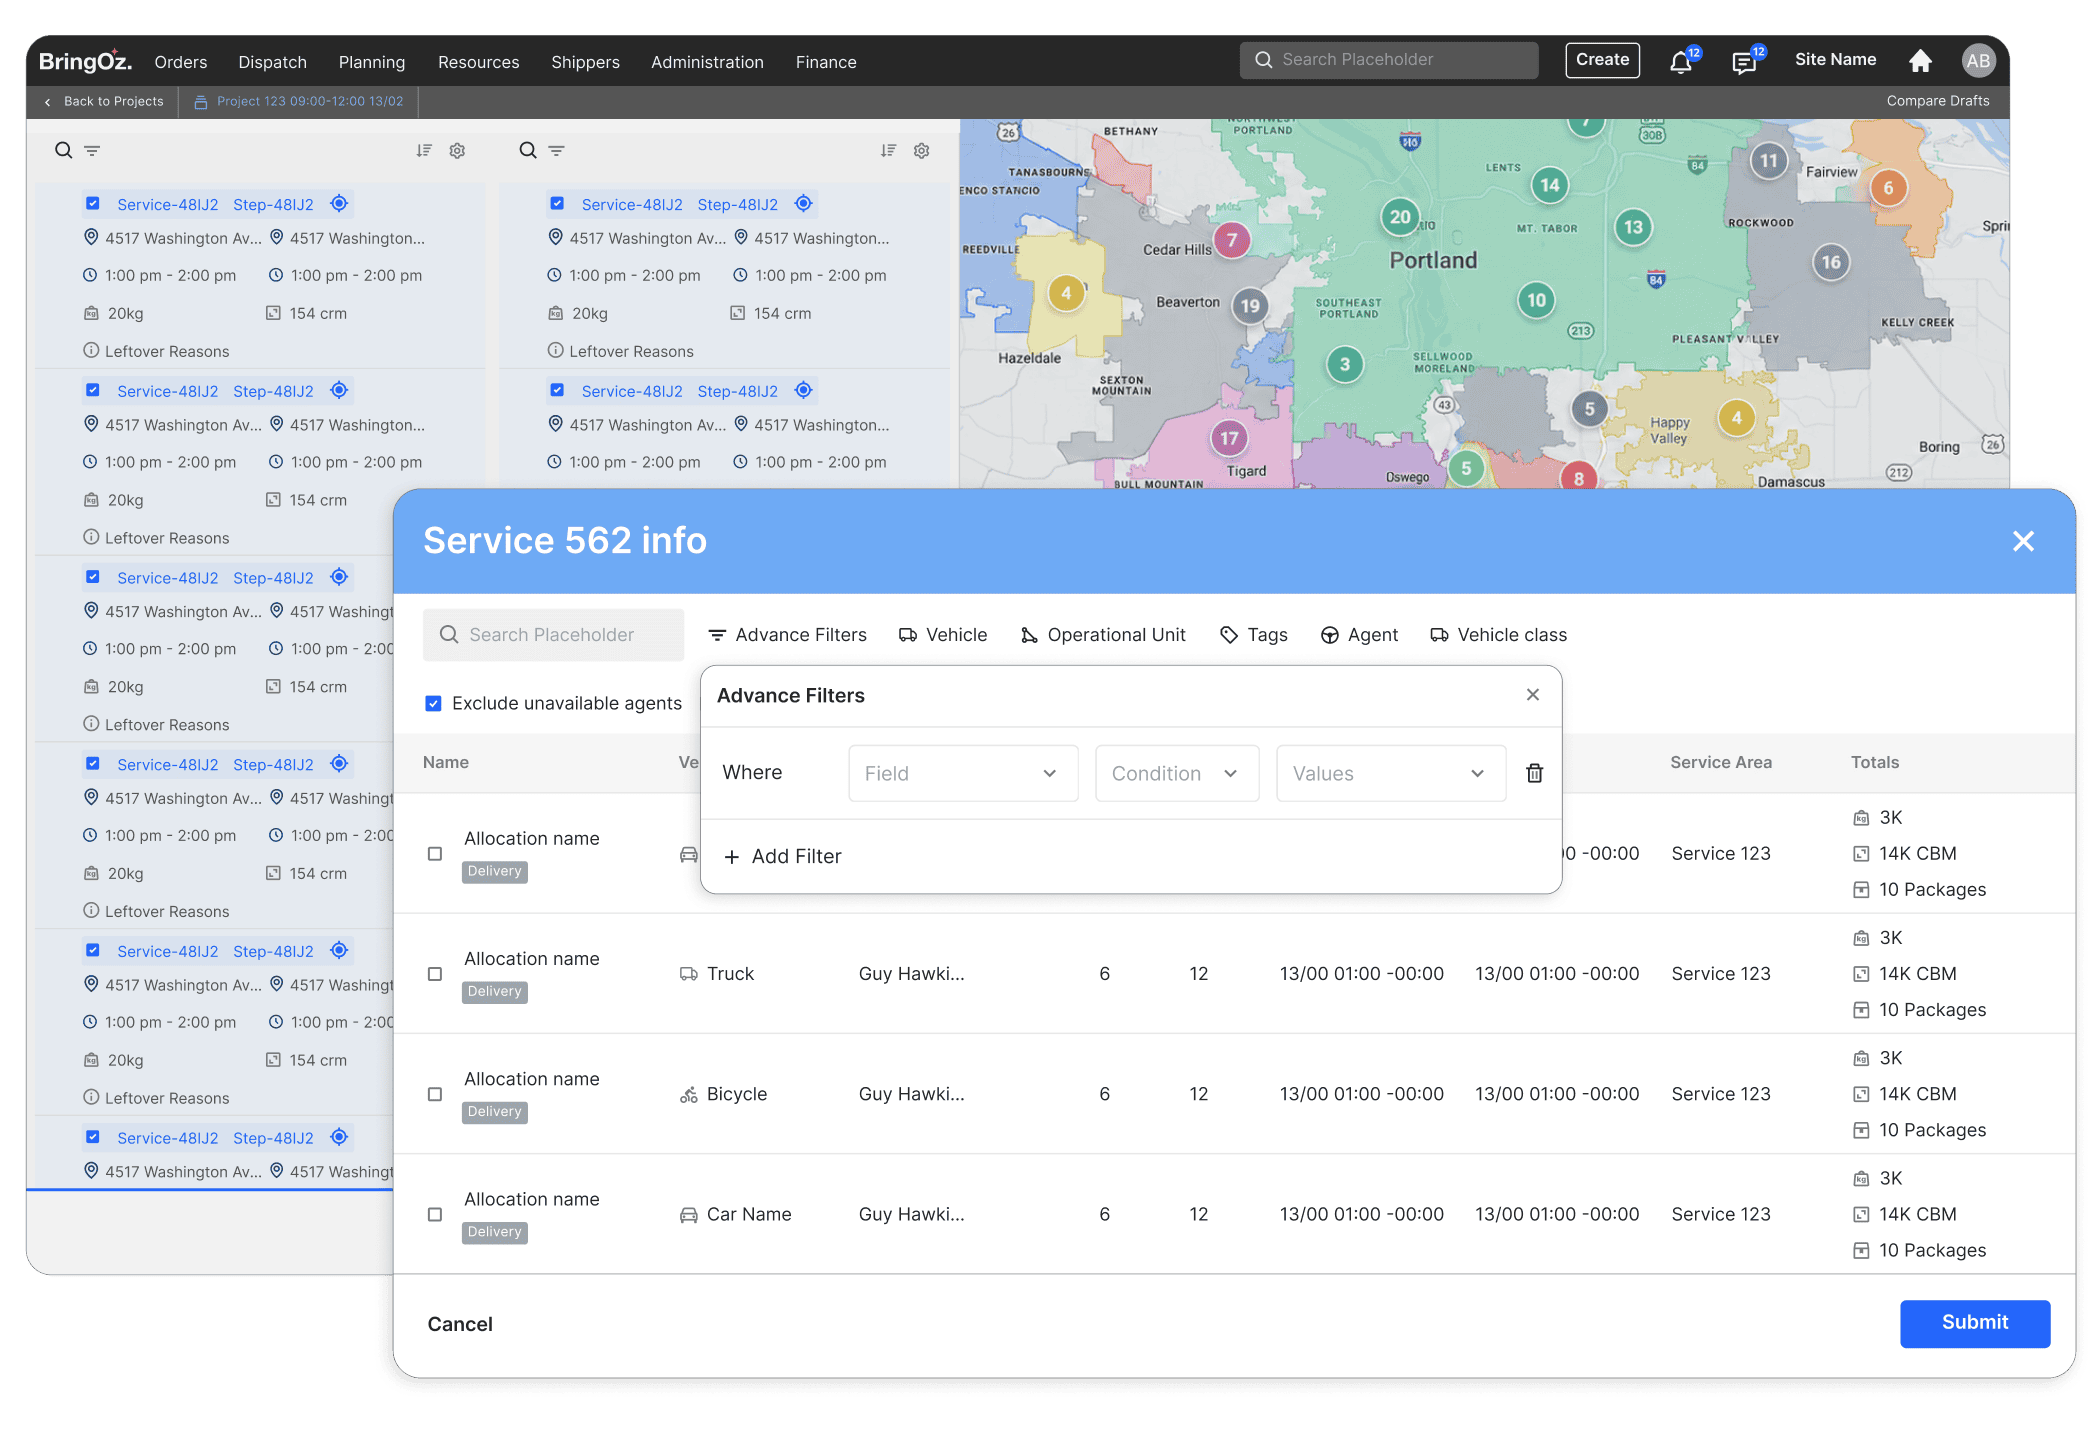Open messages chat icon in top bar
The image size is (2100, 1434).
coord(1744,62)
